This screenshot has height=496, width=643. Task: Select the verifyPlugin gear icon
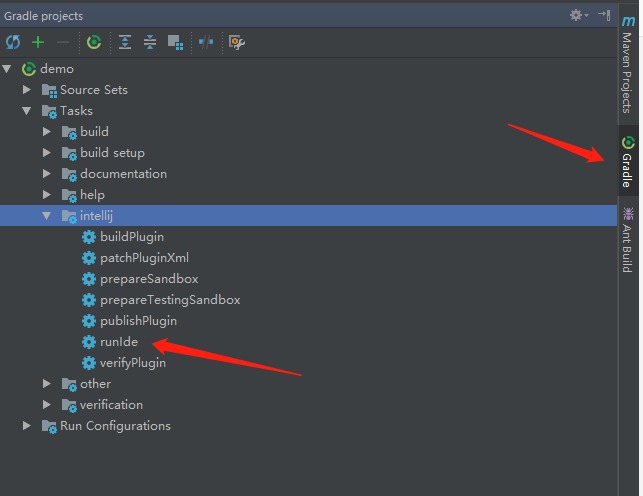89,363
